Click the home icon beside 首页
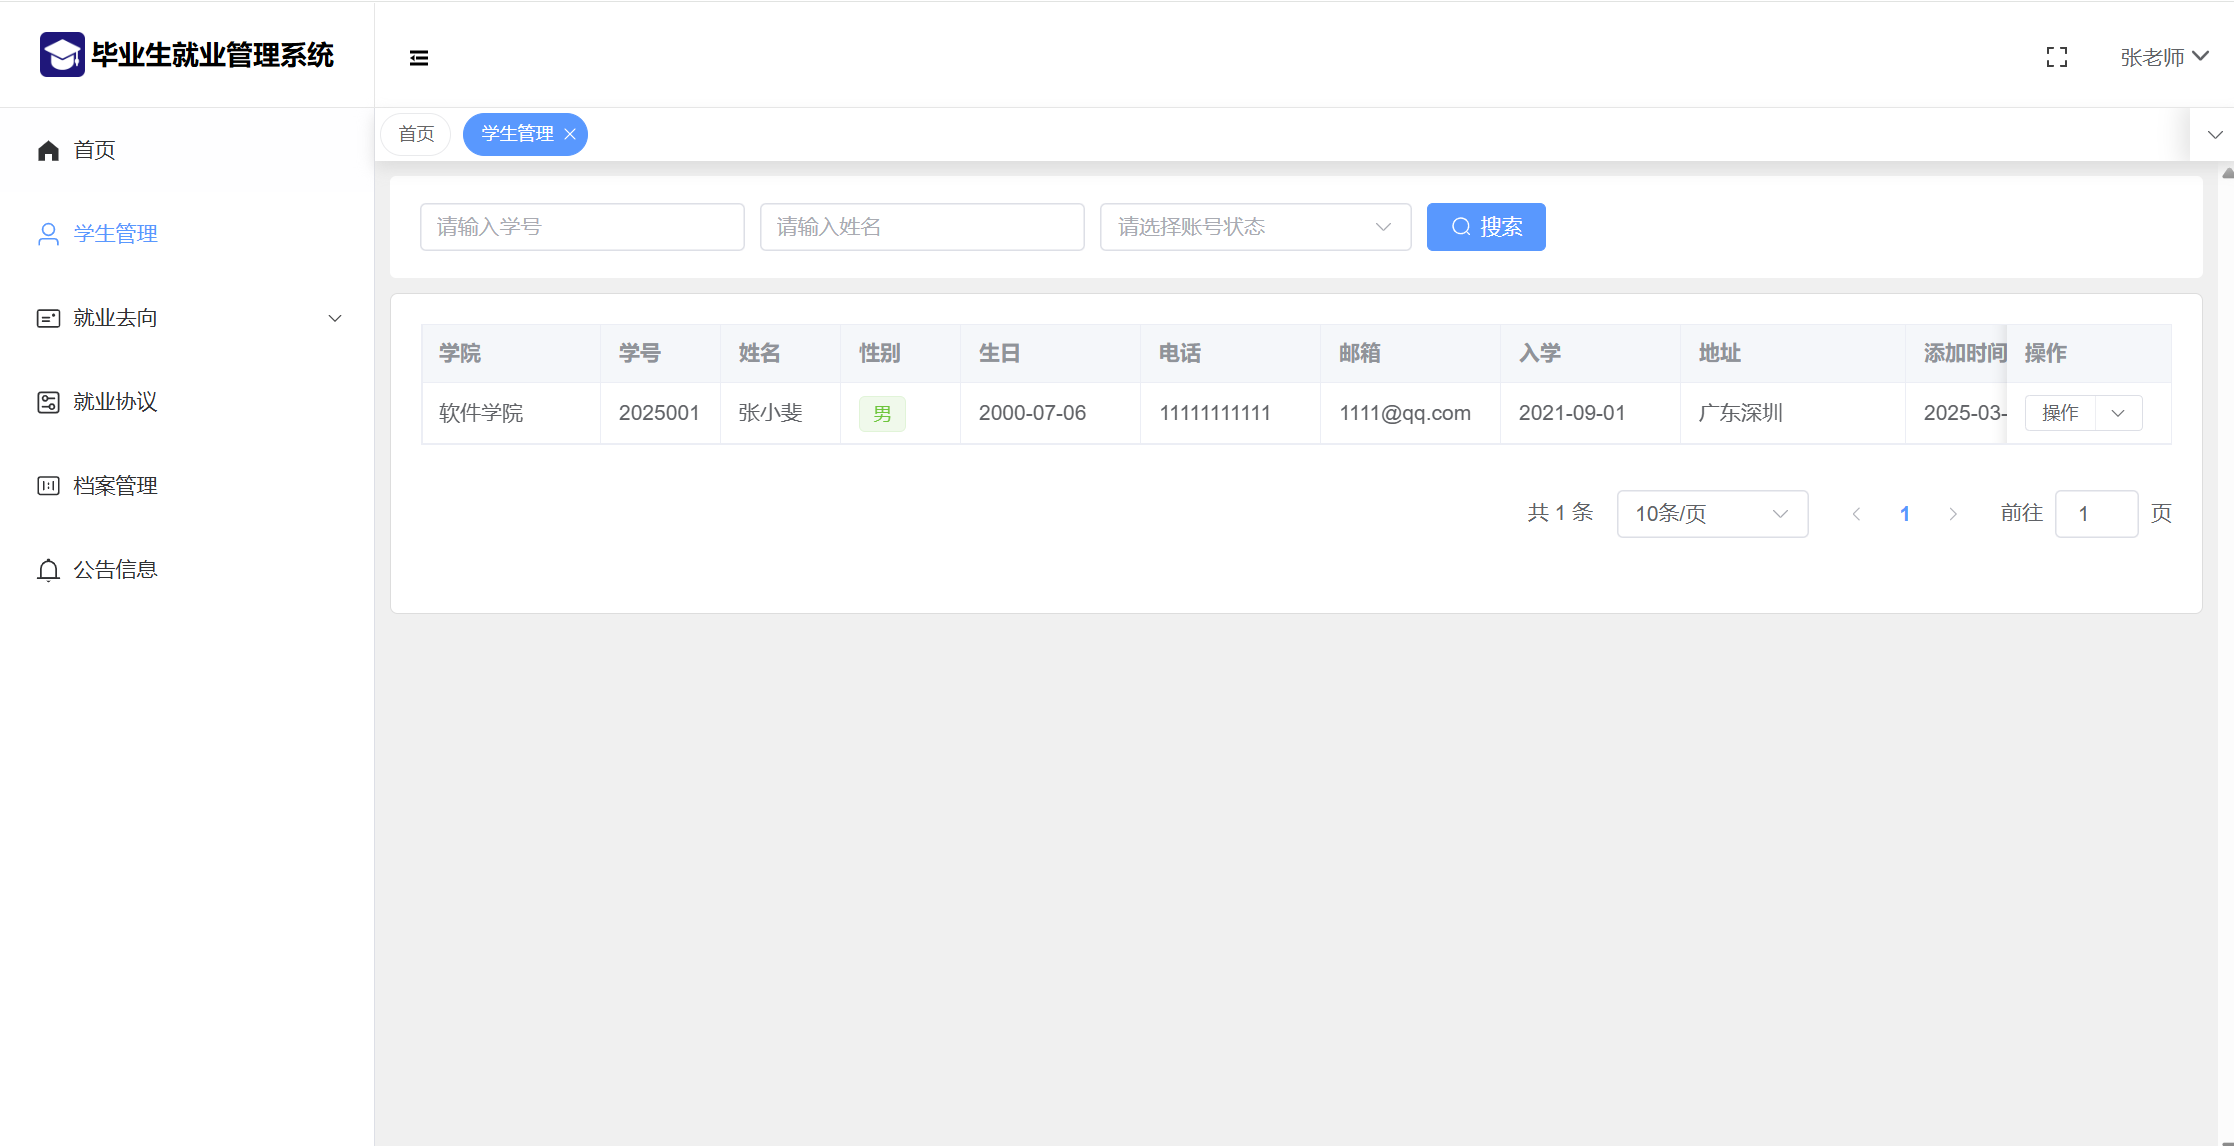Viewport: 2234px width, 1146px height. tap(48, 150)
